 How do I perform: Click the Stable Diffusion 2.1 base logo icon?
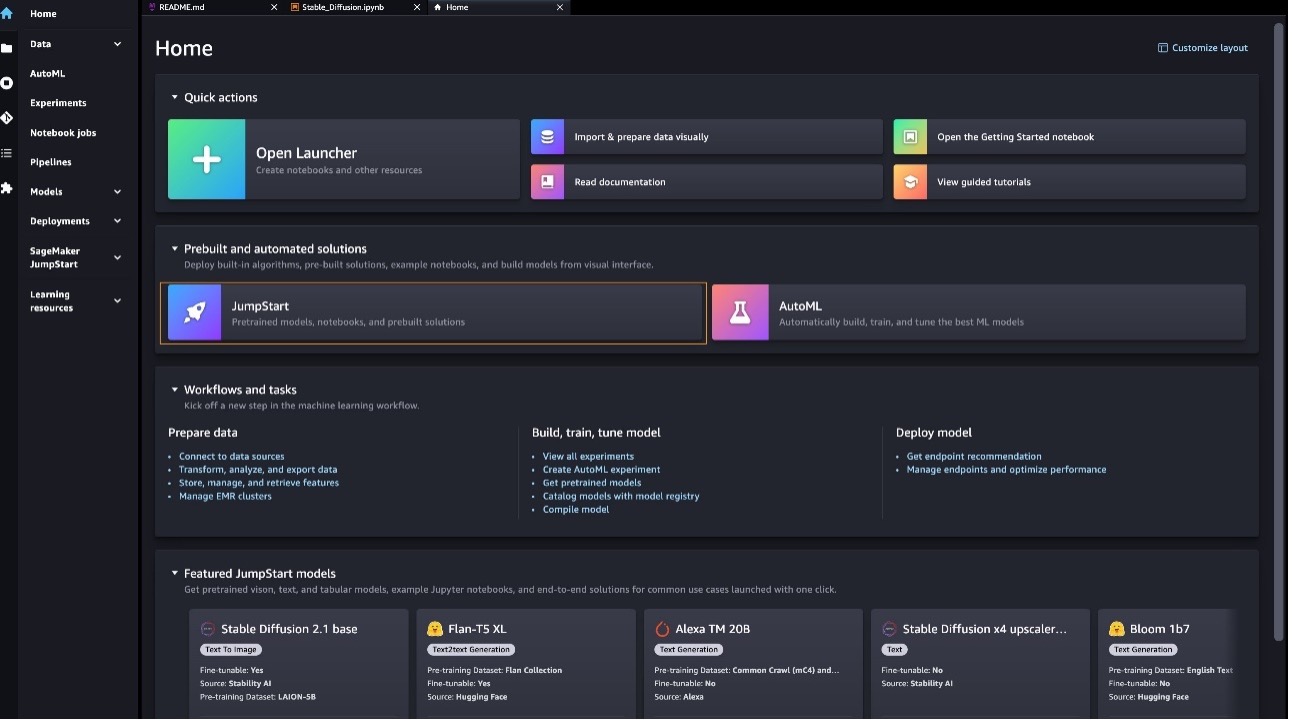(x=208, y=629)
